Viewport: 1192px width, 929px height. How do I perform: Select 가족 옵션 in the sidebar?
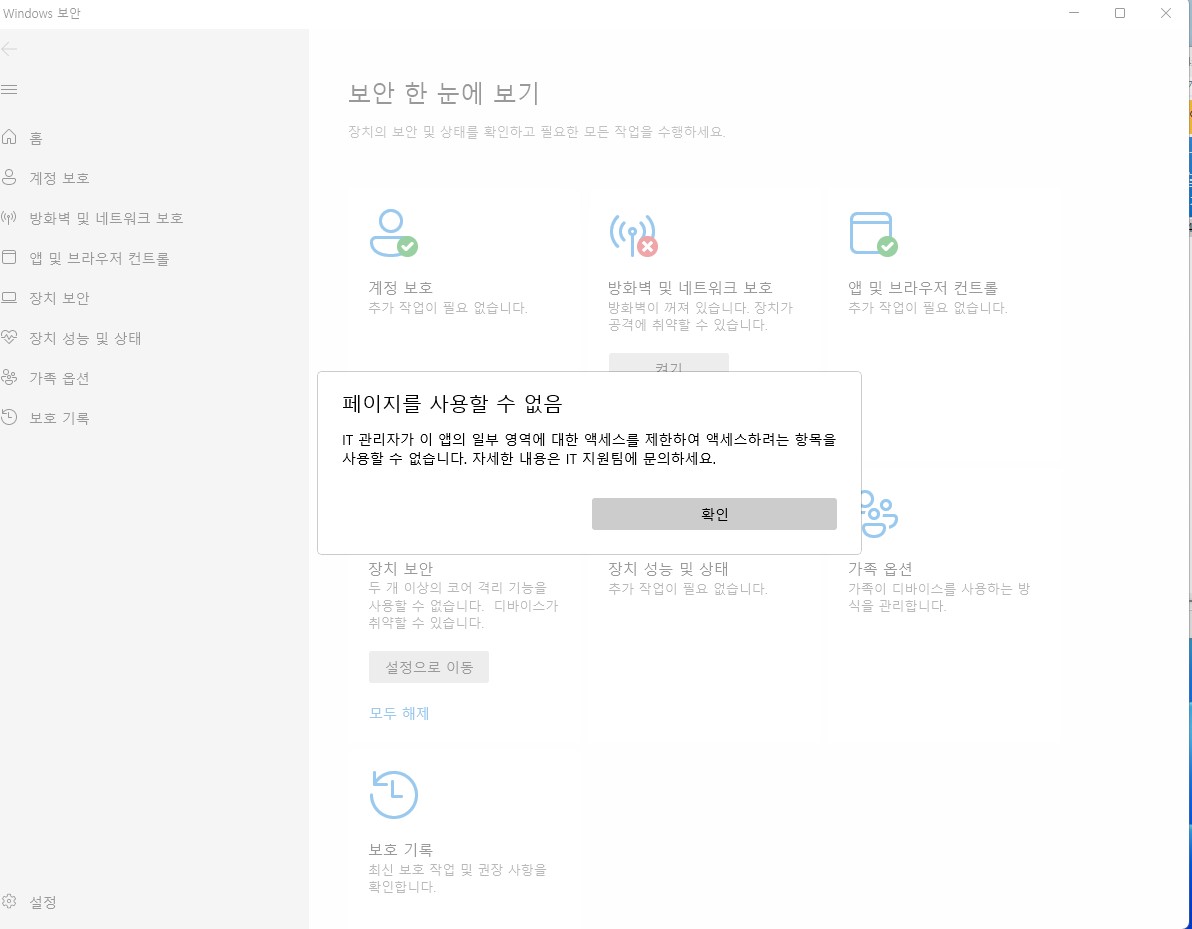tap(59, 378)
